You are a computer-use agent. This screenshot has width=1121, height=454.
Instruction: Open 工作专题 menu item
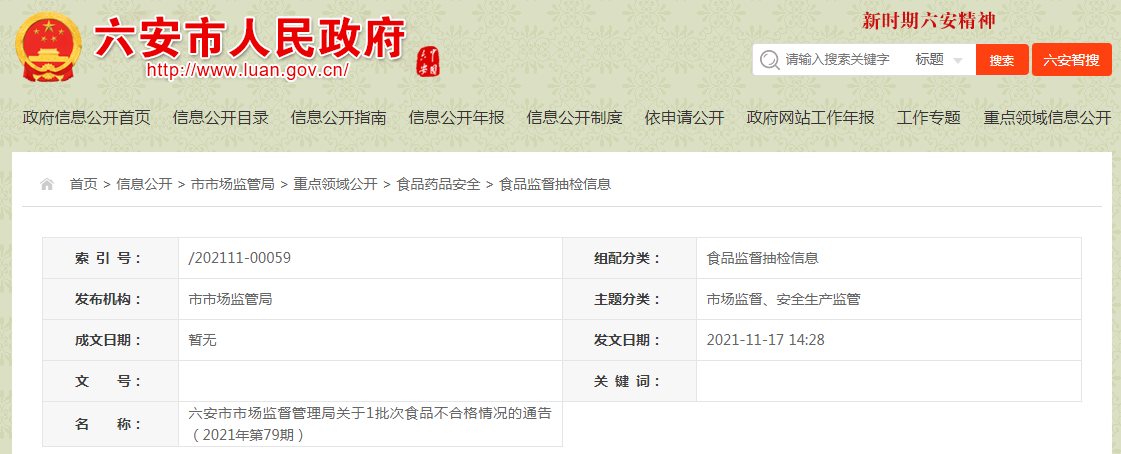pyautogui.click(x=929, y=118)
